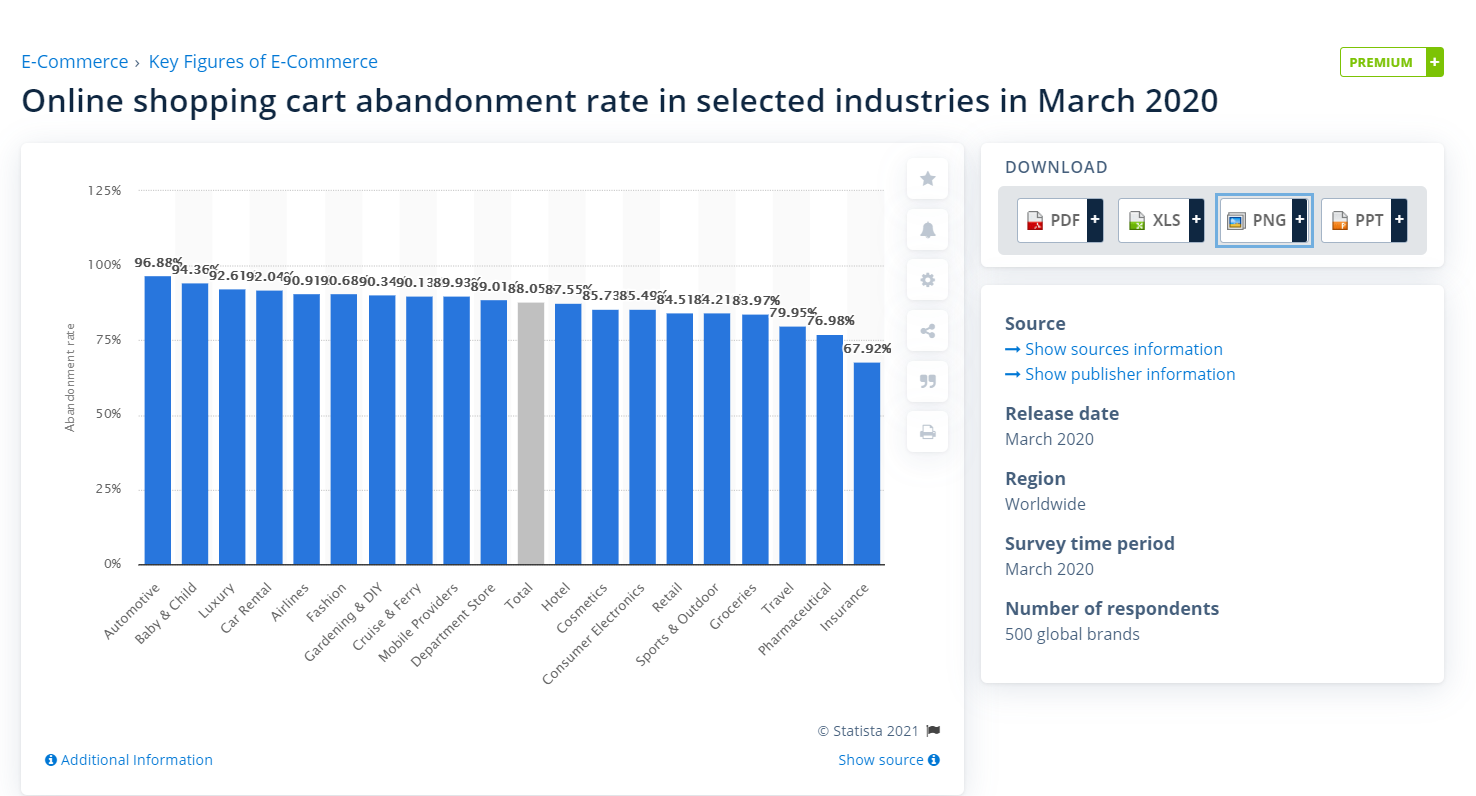Click the flag icon near Statista 2021

(933, 731)
